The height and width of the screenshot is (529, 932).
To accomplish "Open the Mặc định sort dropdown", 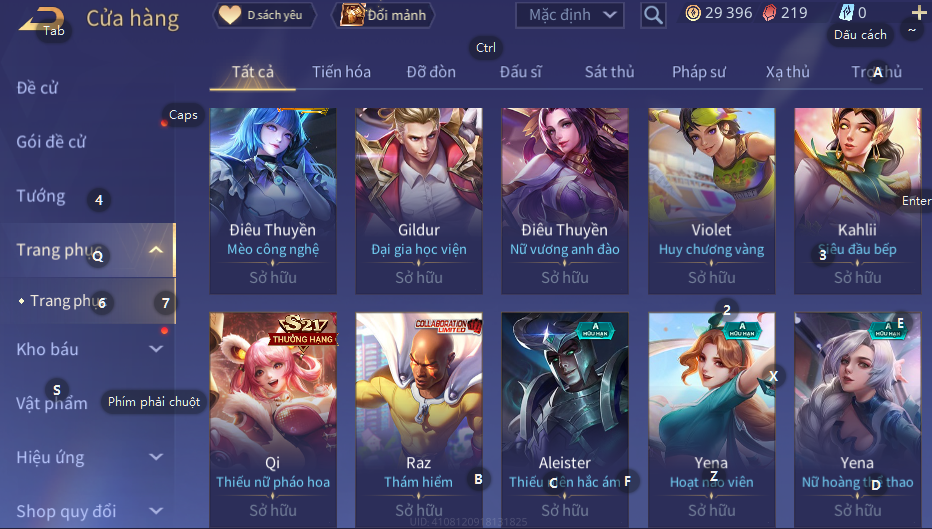I will 569,15.
